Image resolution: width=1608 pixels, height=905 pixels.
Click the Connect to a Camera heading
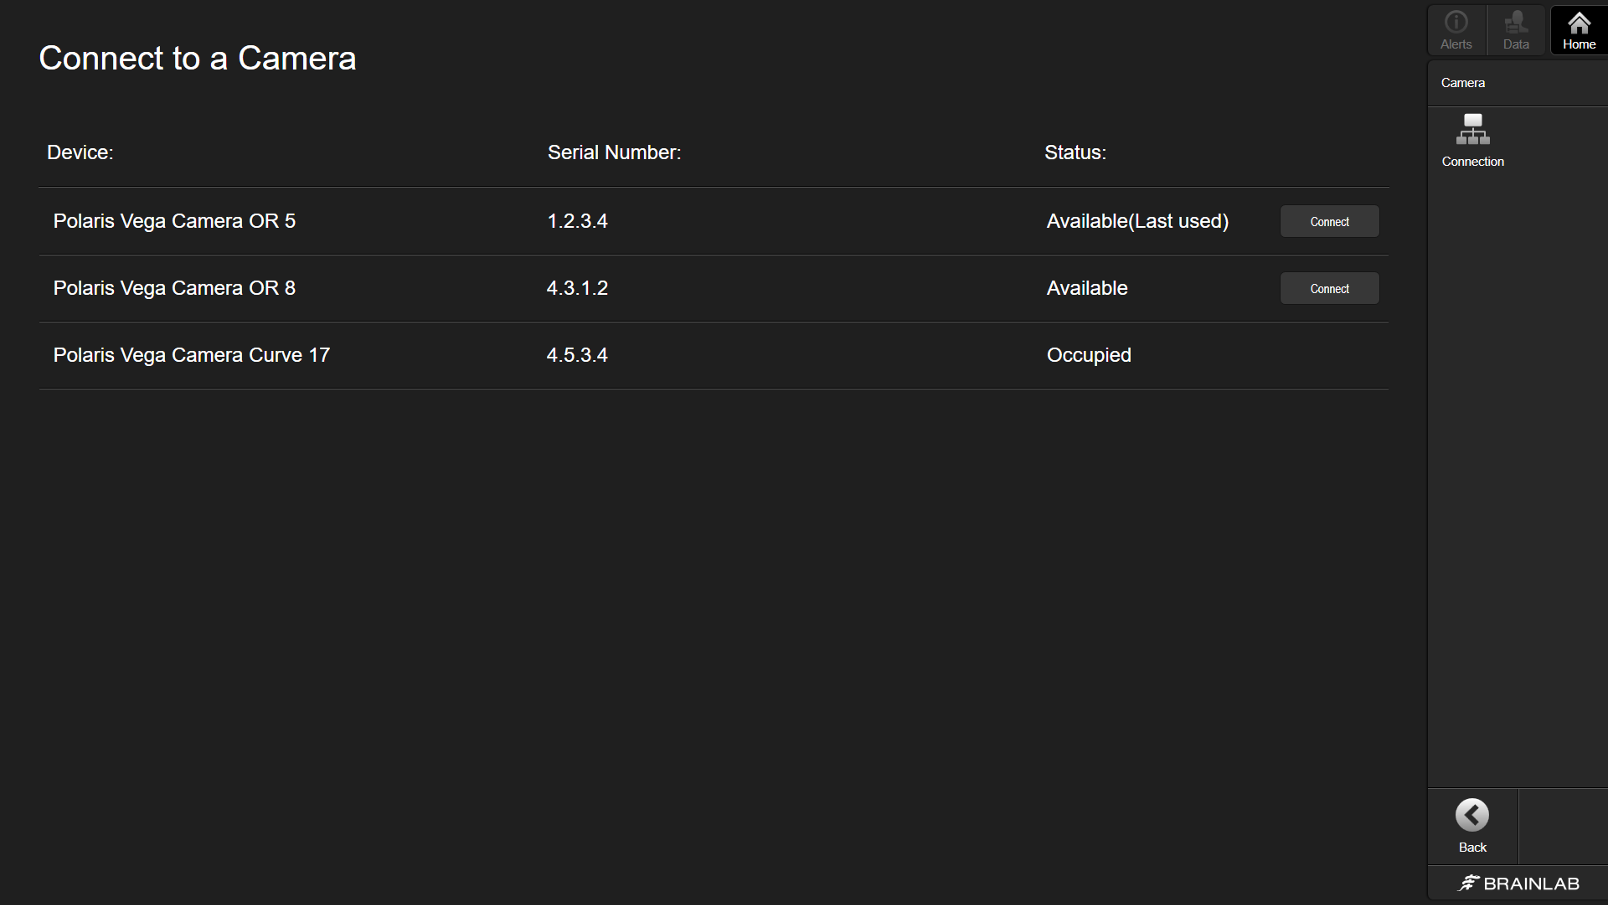[x=197, y=58]
